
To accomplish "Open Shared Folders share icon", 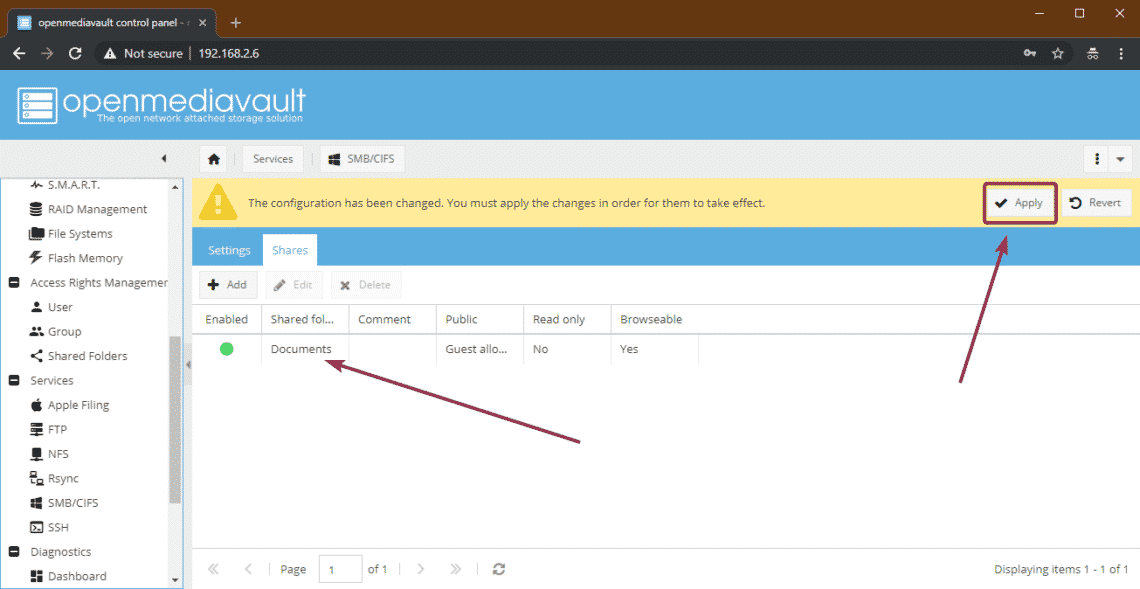I will 36,356.
